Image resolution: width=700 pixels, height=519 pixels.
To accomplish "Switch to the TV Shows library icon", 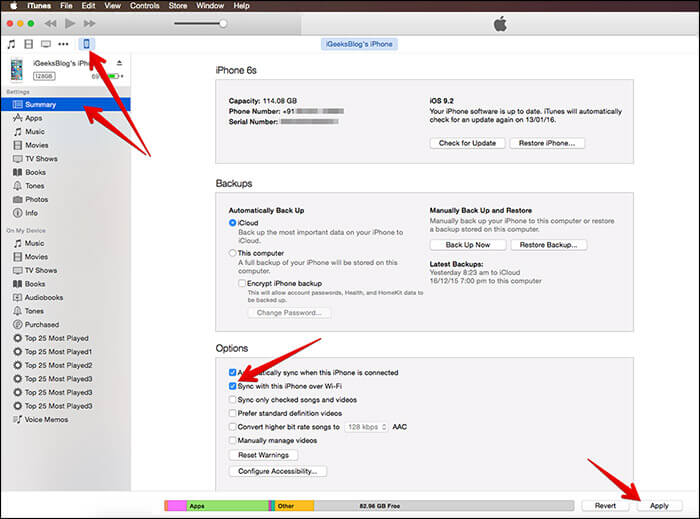I will click(46, 44).
